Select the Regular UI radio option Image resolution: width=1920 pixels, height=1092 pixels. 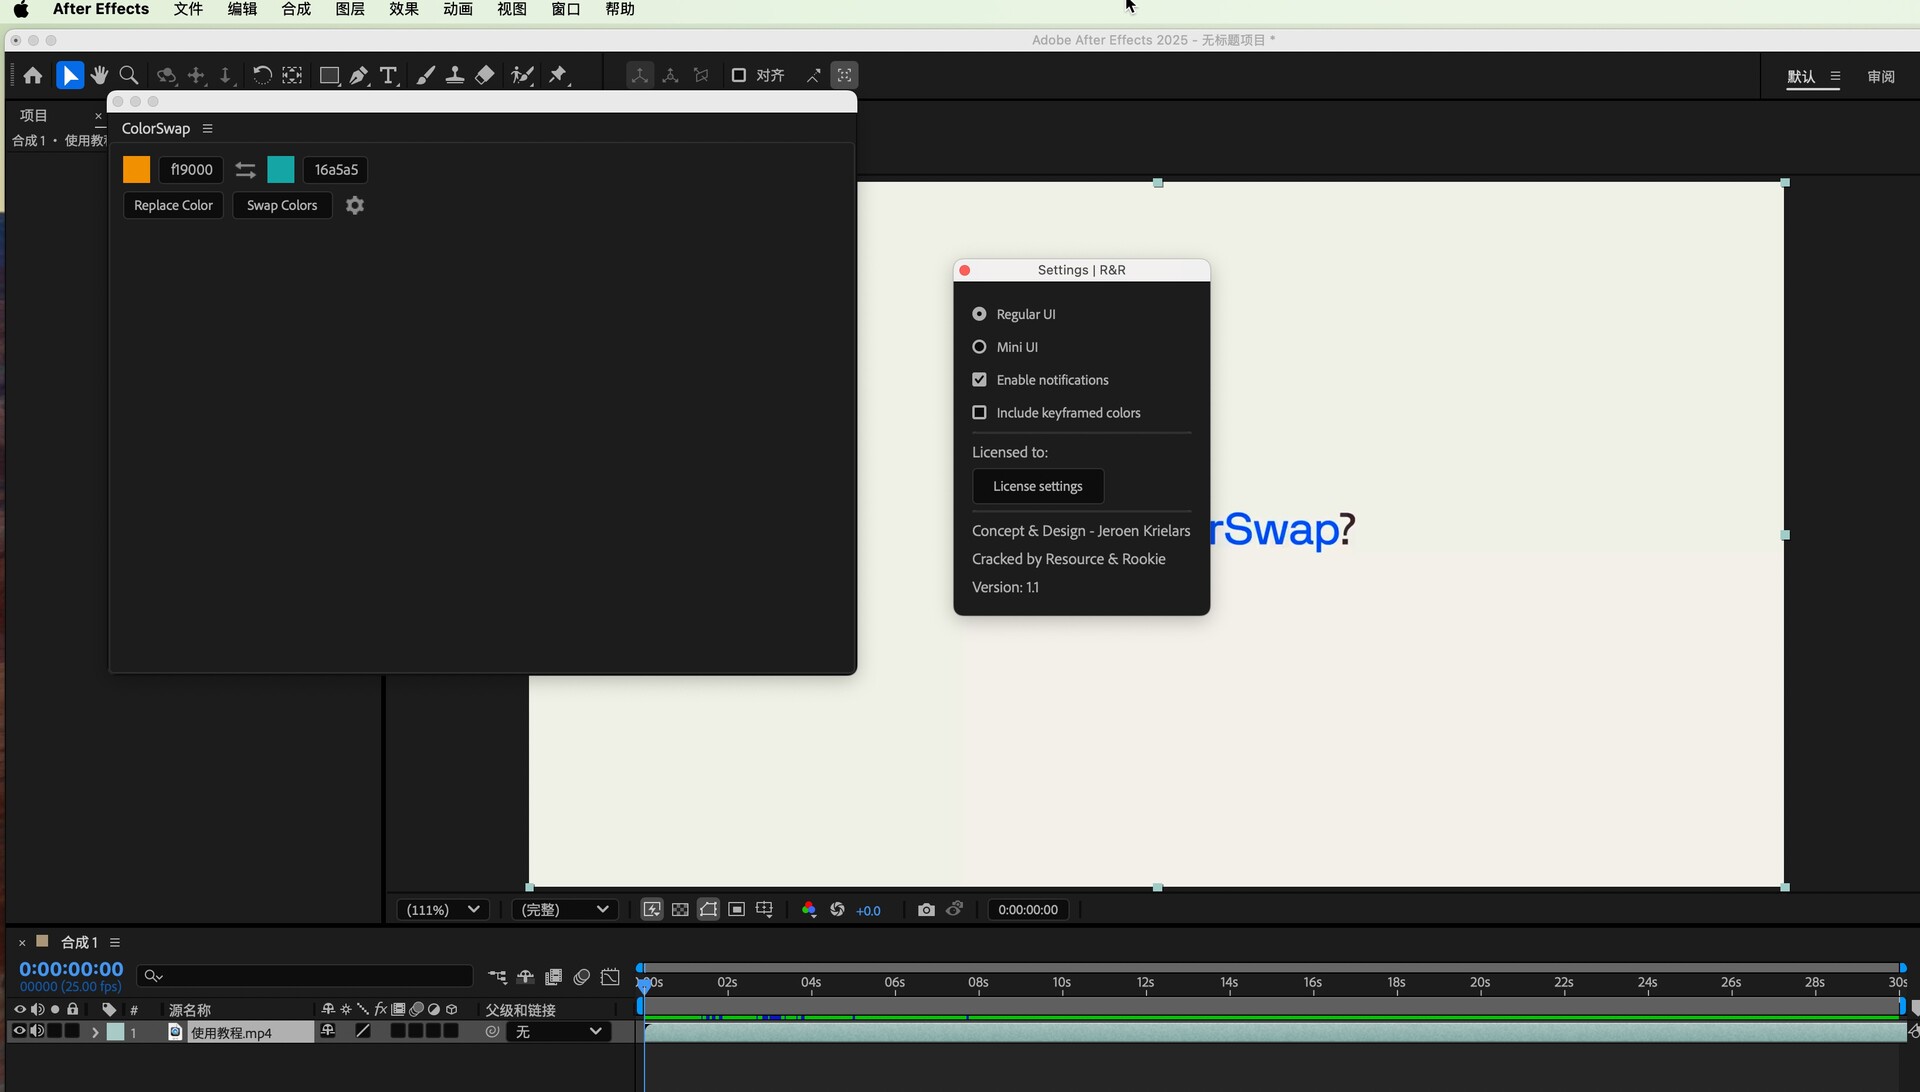[x=979, y=314]
